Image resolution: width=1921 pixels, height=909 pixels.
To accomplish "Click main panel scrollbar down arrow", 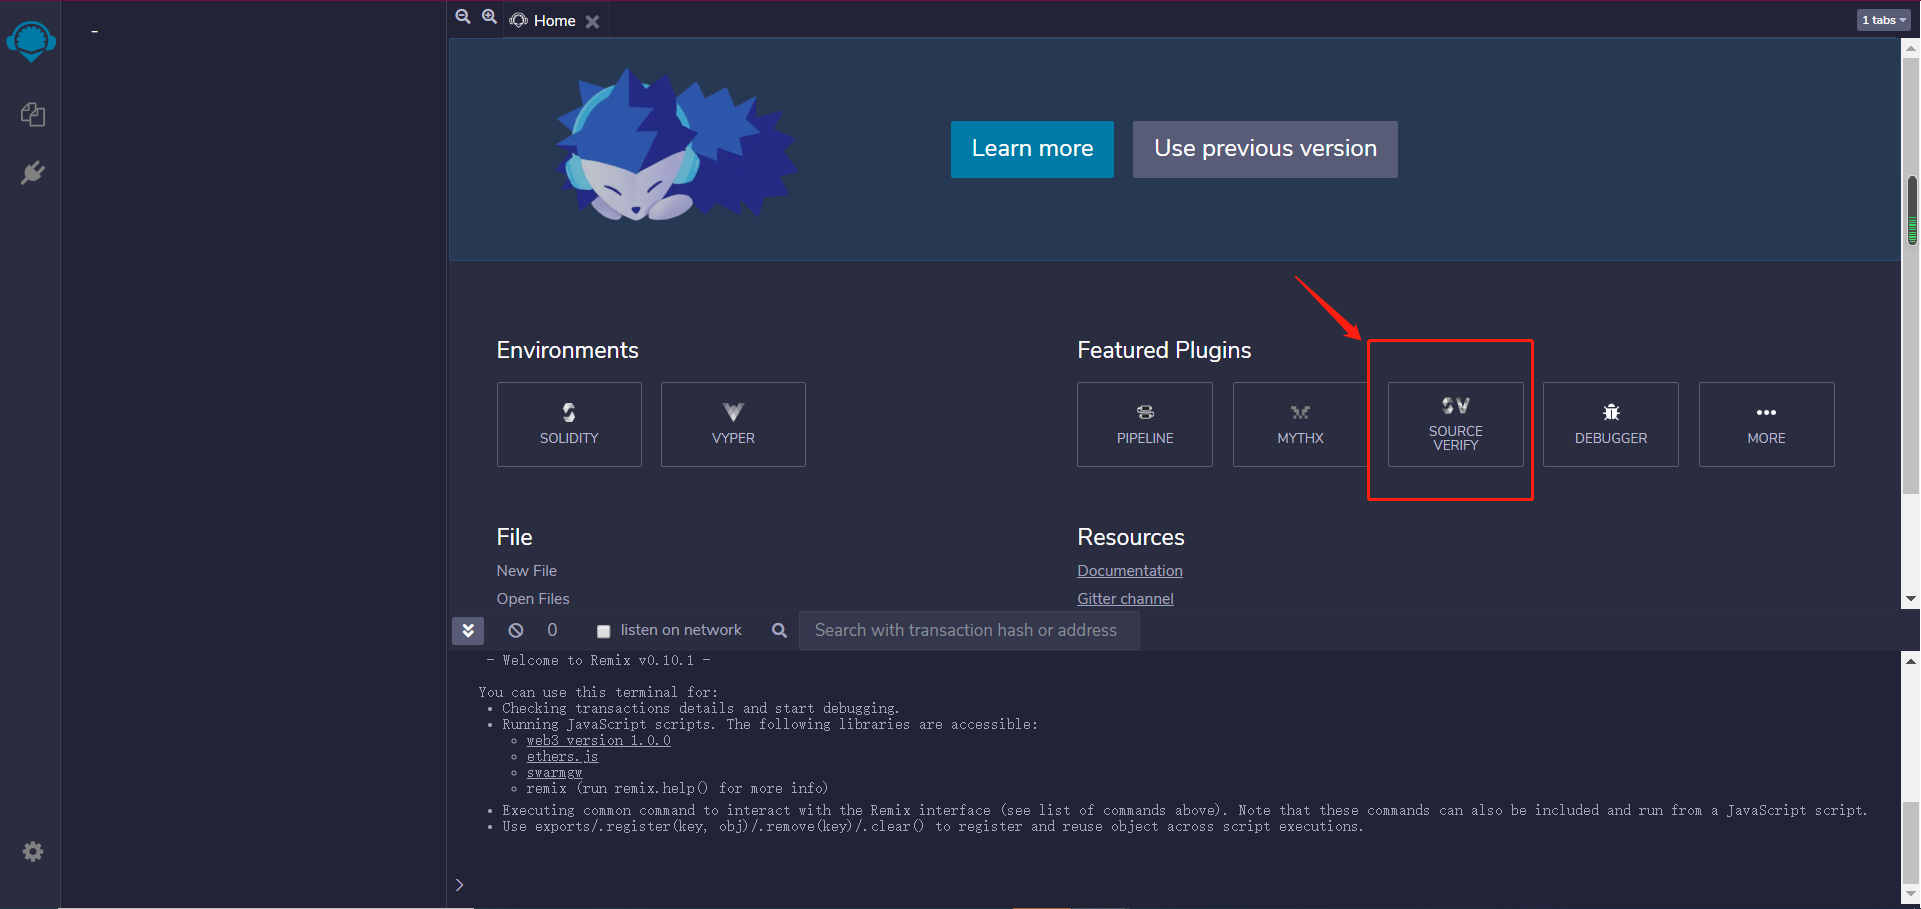I will point(1911,599).
